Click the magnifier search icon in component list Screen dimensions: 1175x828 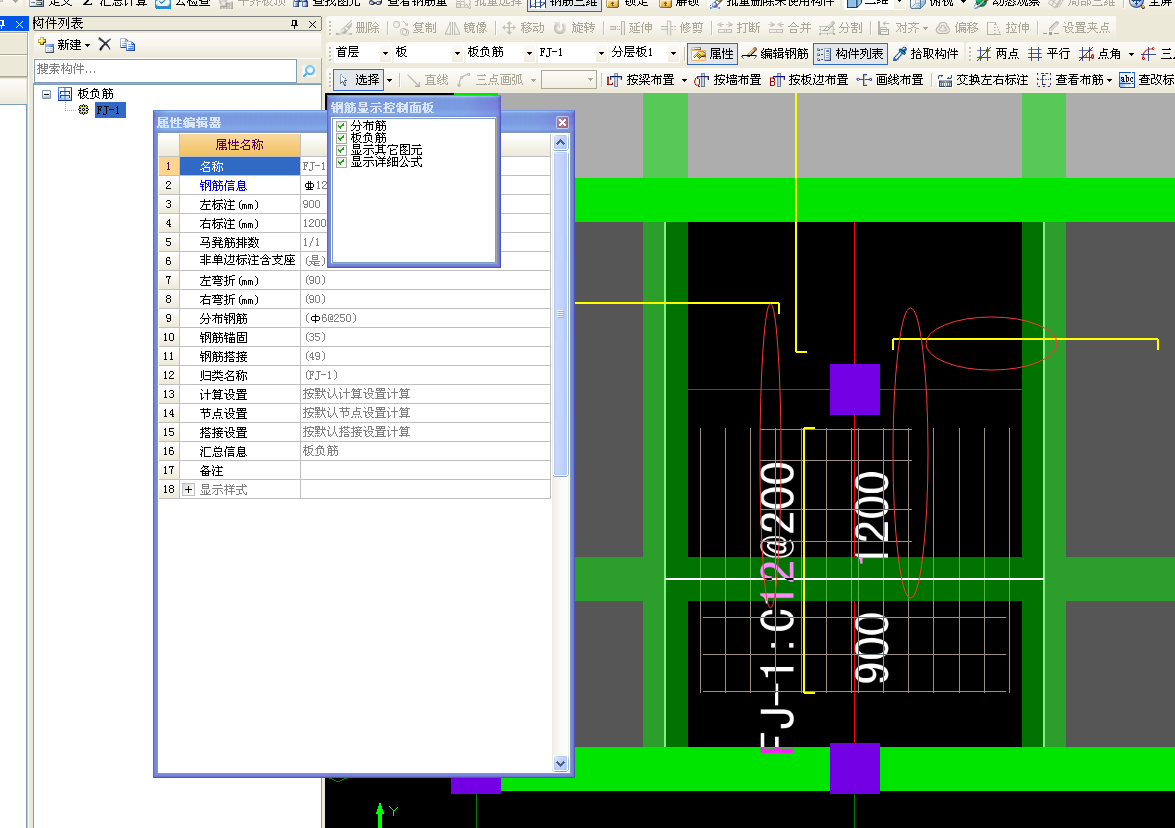pos(309,70)
